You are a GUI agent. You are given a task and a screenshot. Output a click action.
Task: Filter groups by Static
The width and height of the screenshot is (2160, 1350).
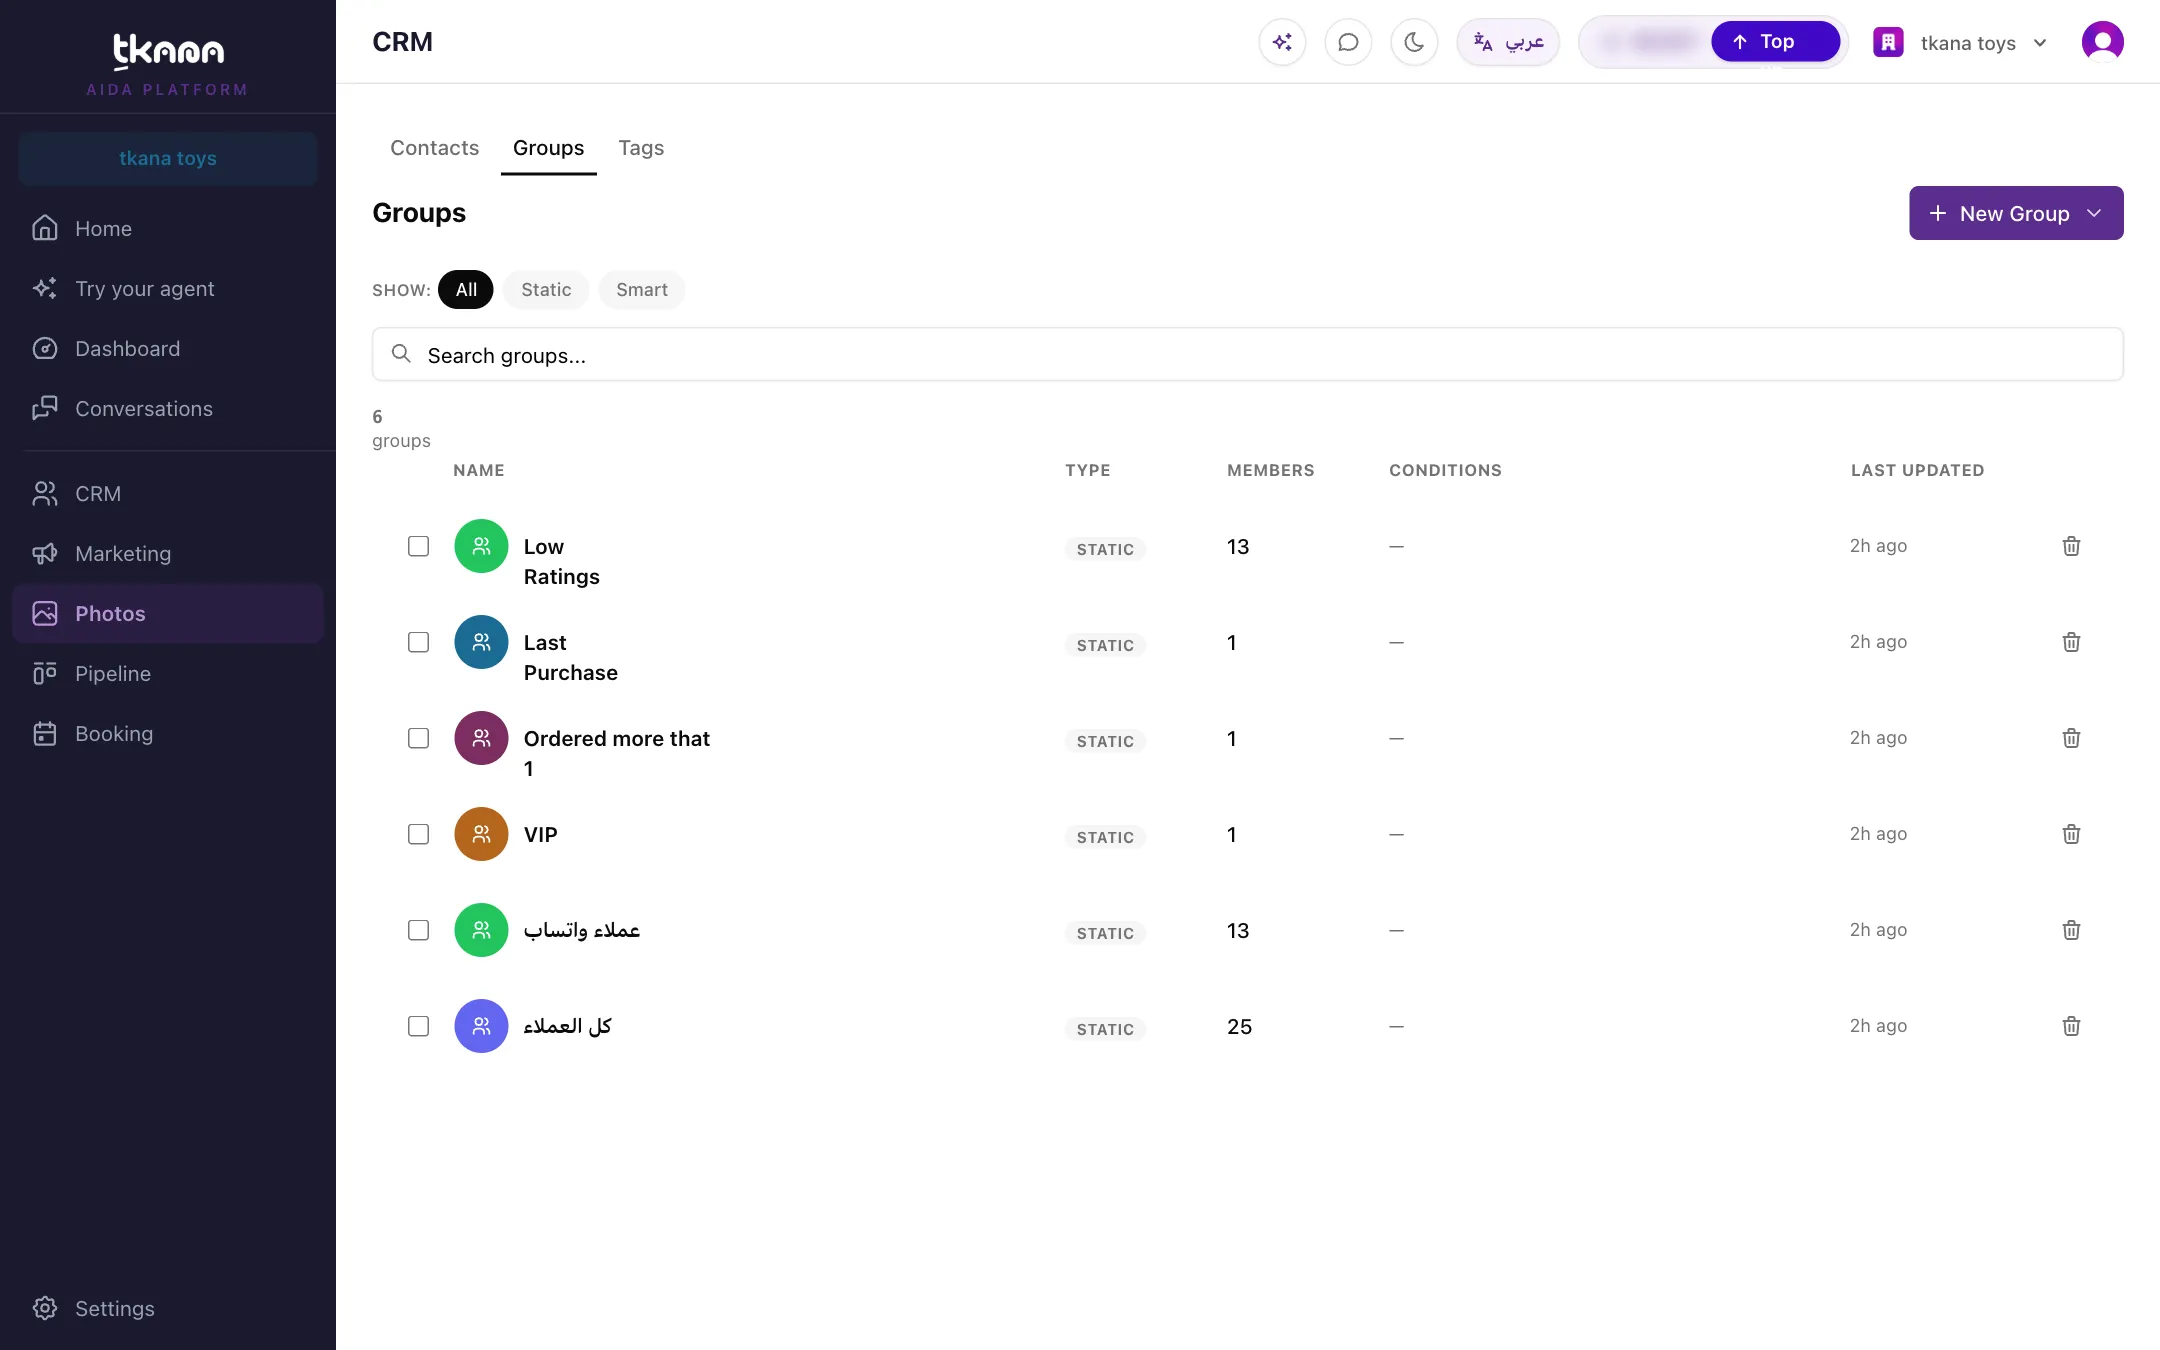tap(546, 290)
